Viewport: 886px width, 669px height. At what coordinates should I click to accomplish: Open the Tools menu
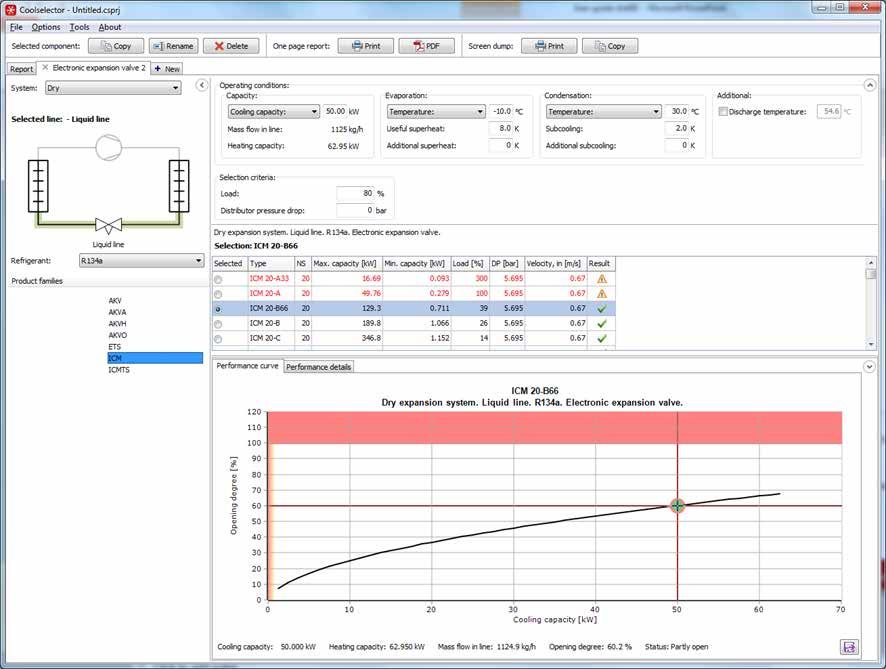(79, 27)
